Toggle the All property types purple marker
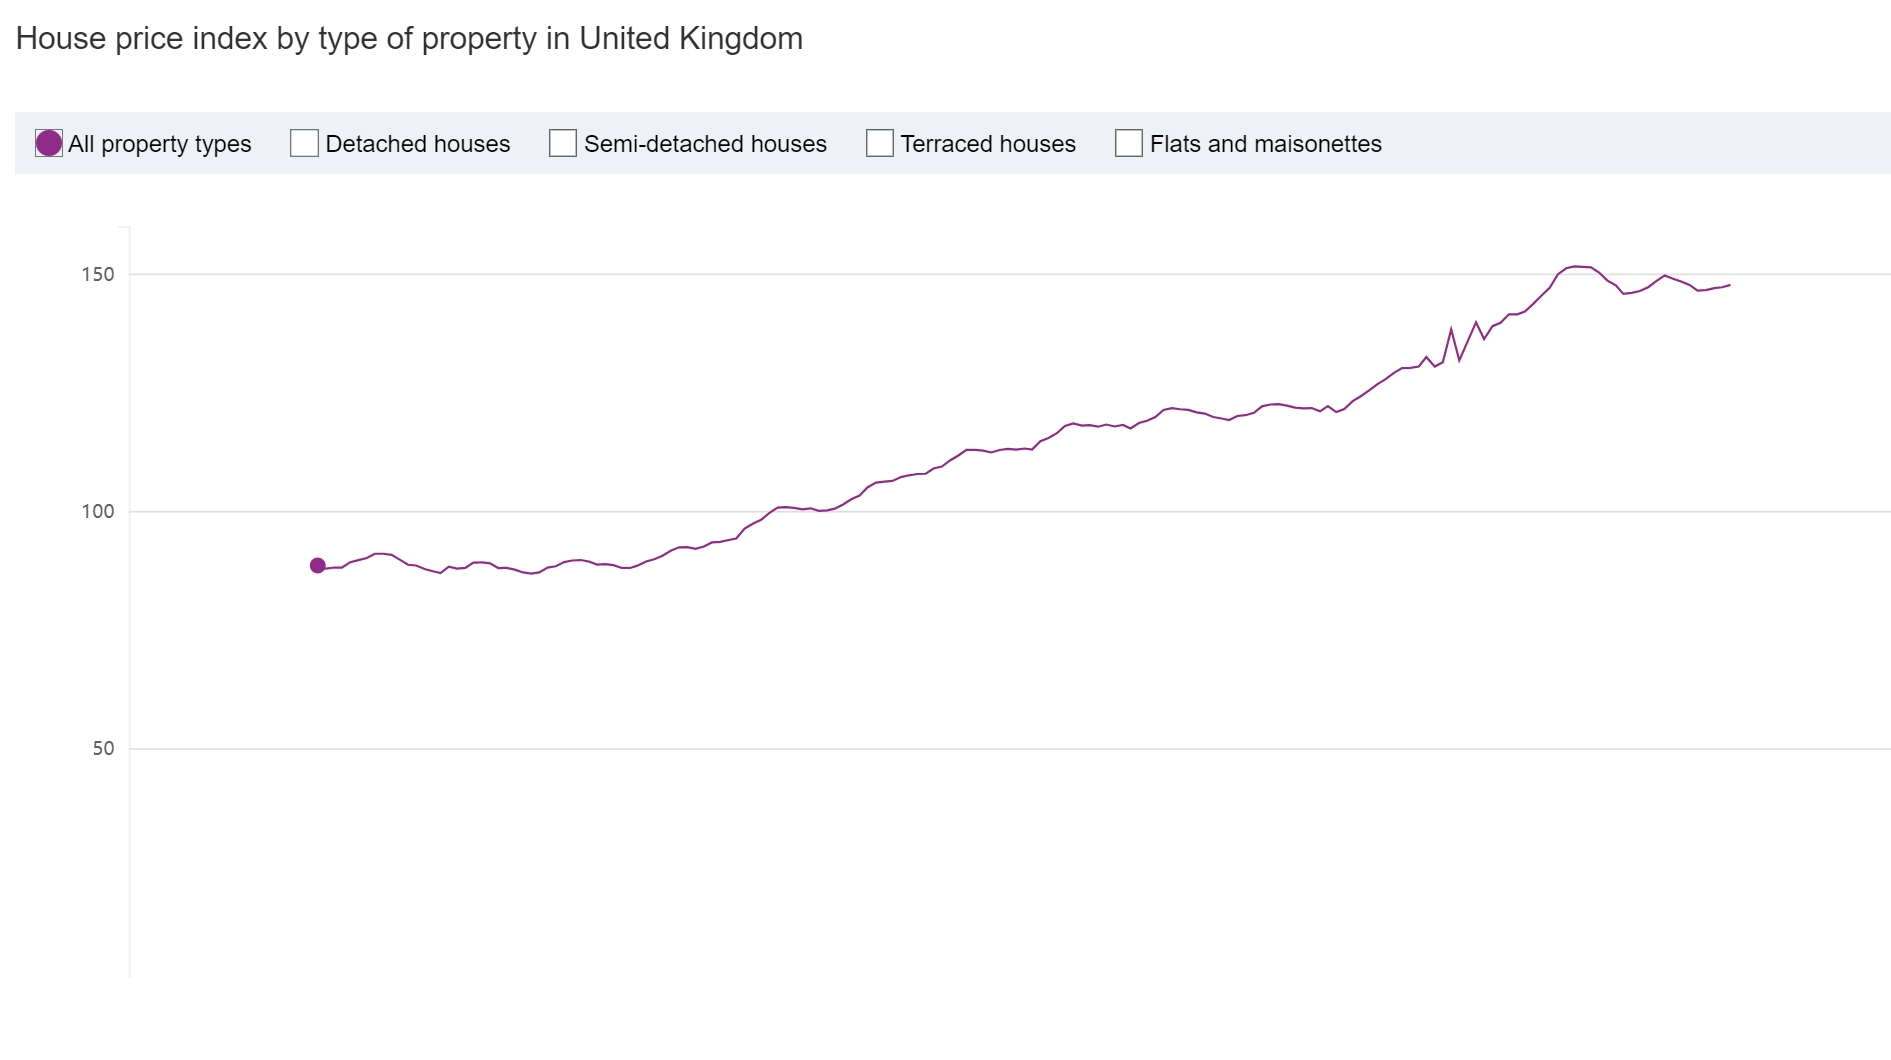1891x1060 pixels. pyautogui.click(x=49, y=143)
